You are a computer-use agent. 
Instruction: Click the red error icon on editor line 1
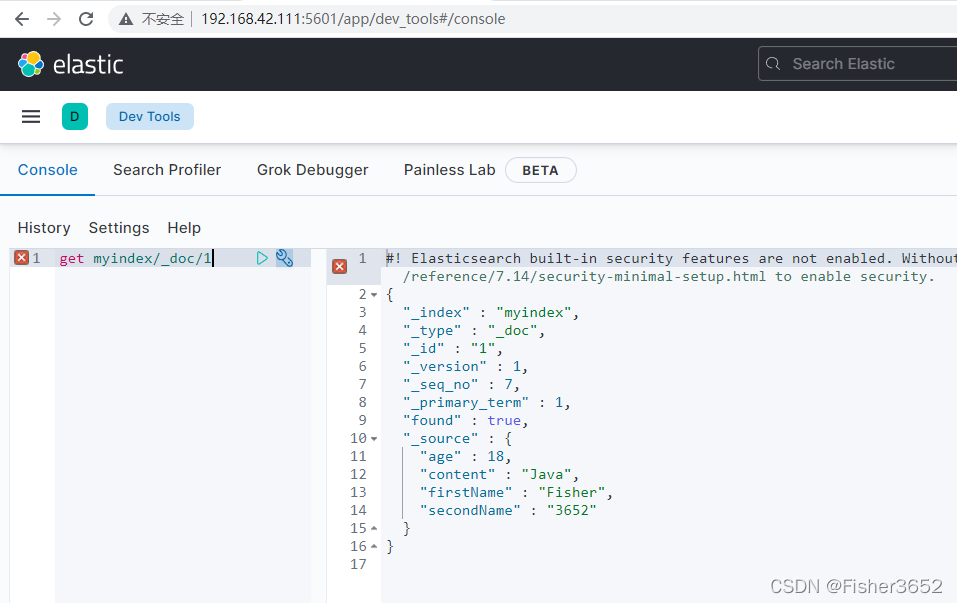pyautogui.click(x=21, y=258)
